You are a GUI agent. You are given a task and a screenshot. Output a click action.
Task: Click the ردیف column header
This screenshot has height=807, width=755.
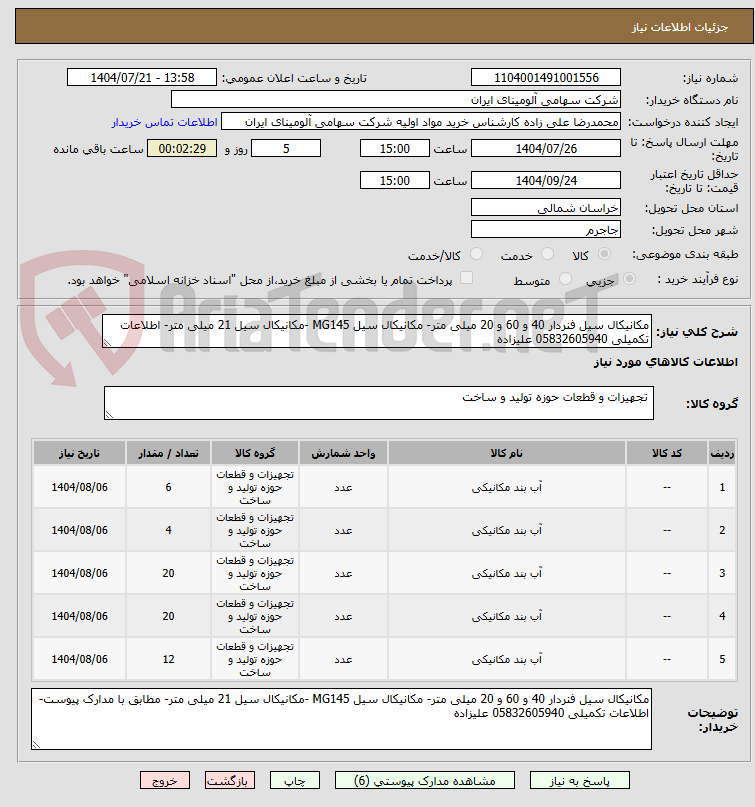pyautogui.click(x=722, y=453)
